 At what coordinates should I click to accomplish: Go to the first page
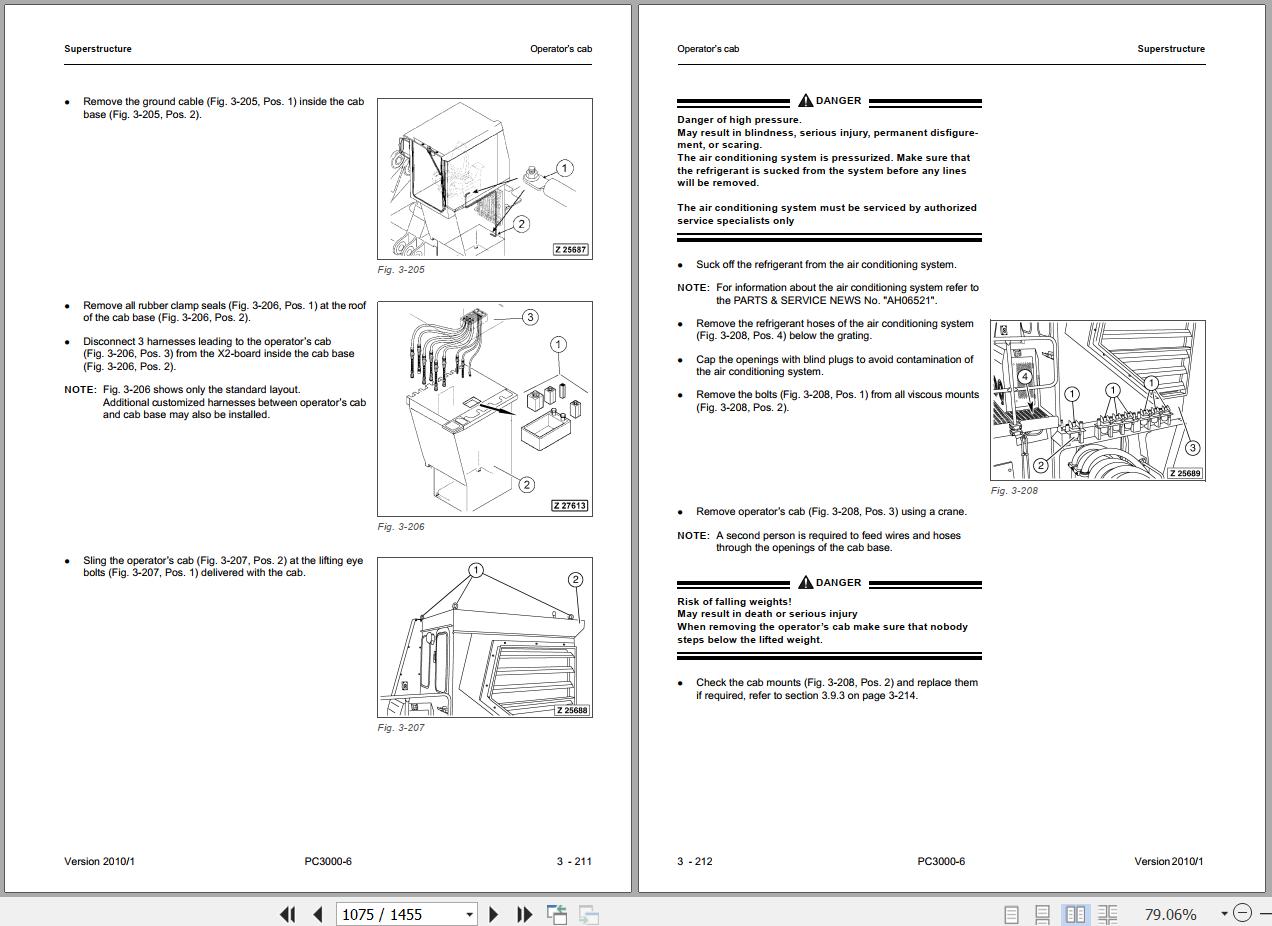coord(287,914)
